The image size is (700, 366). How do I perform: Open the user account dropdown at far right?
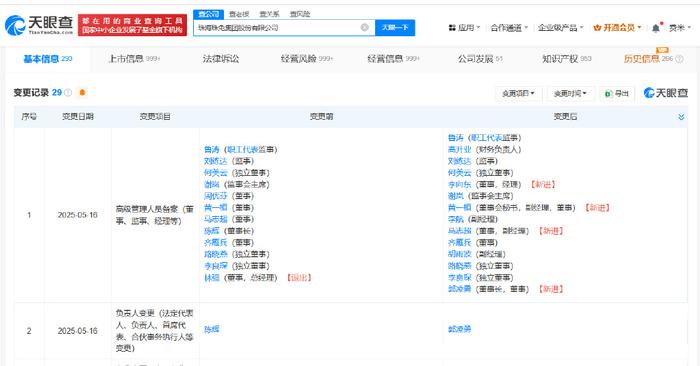tap(679, 28)
